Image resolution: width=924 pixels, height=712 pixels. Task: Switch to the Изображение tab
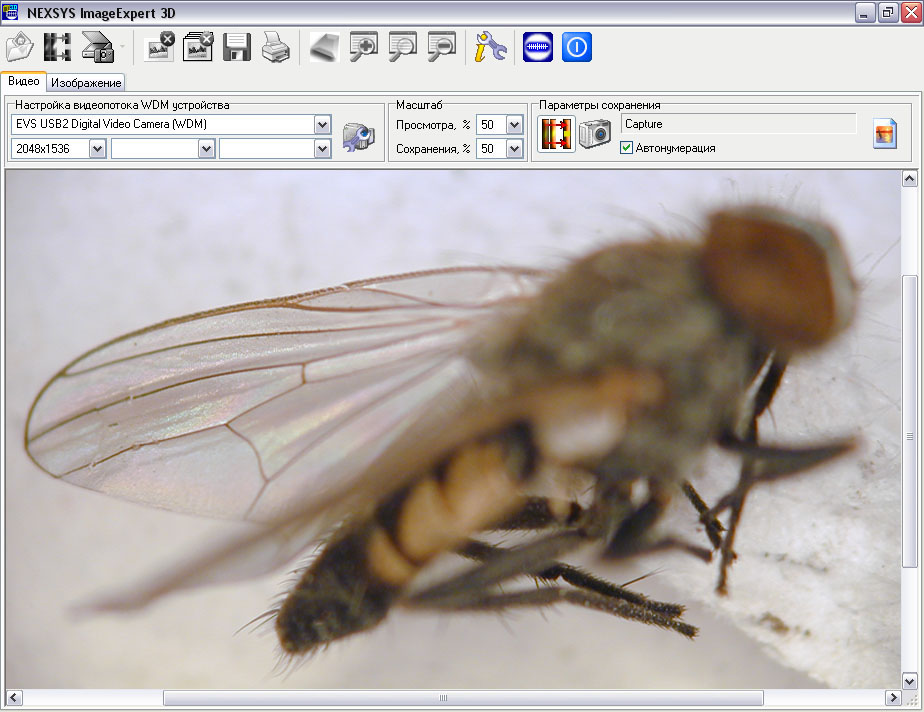86,83
